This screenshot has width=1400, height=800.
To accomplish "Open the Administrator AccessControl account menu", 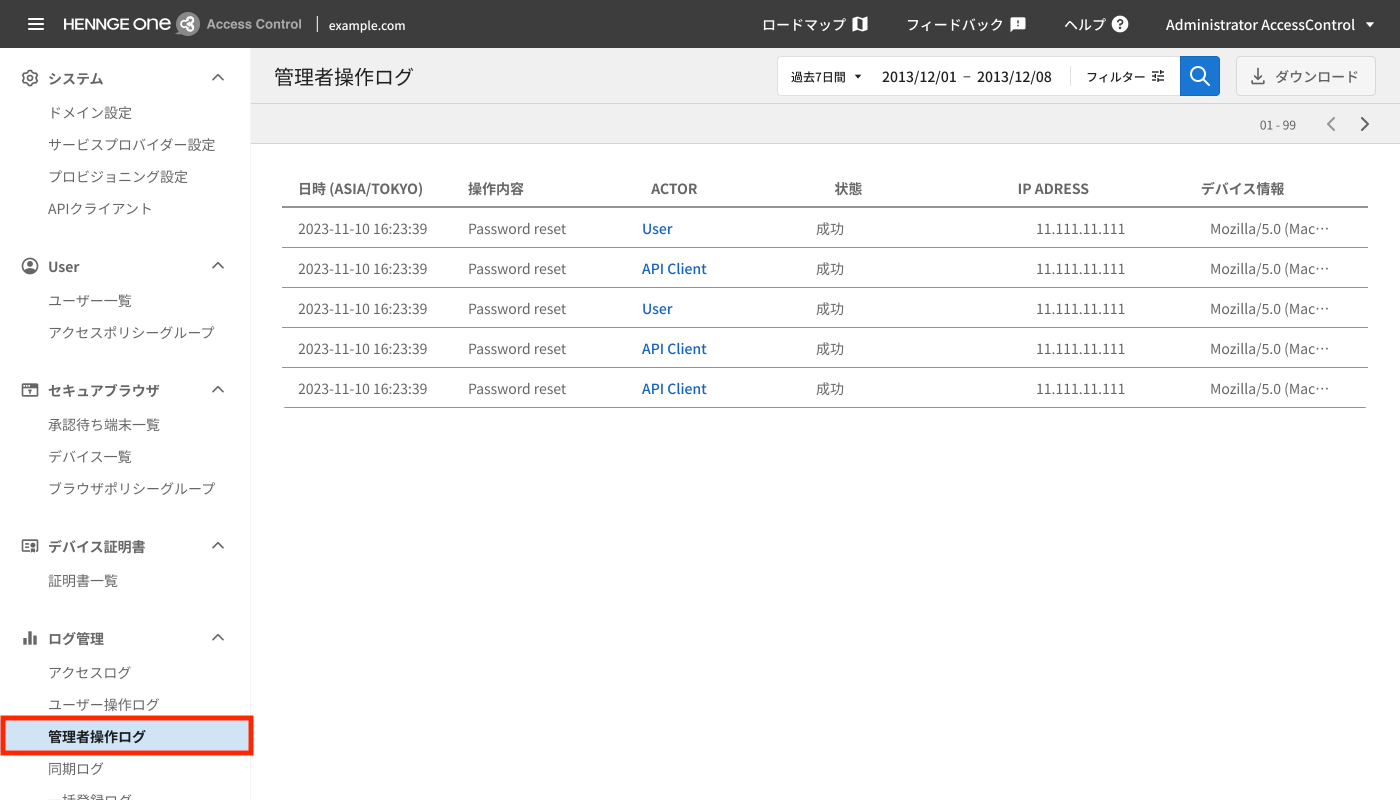I will tap(1270, 24).
